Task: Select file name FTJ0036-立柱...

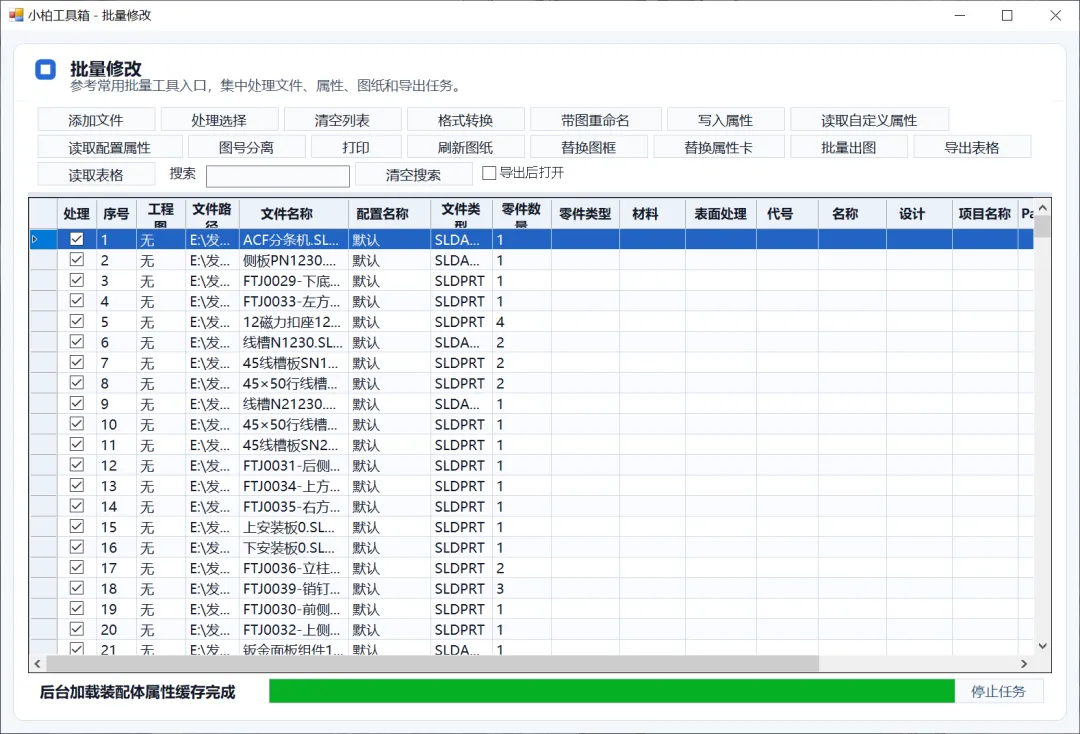Action: click(x=294, y=568)
